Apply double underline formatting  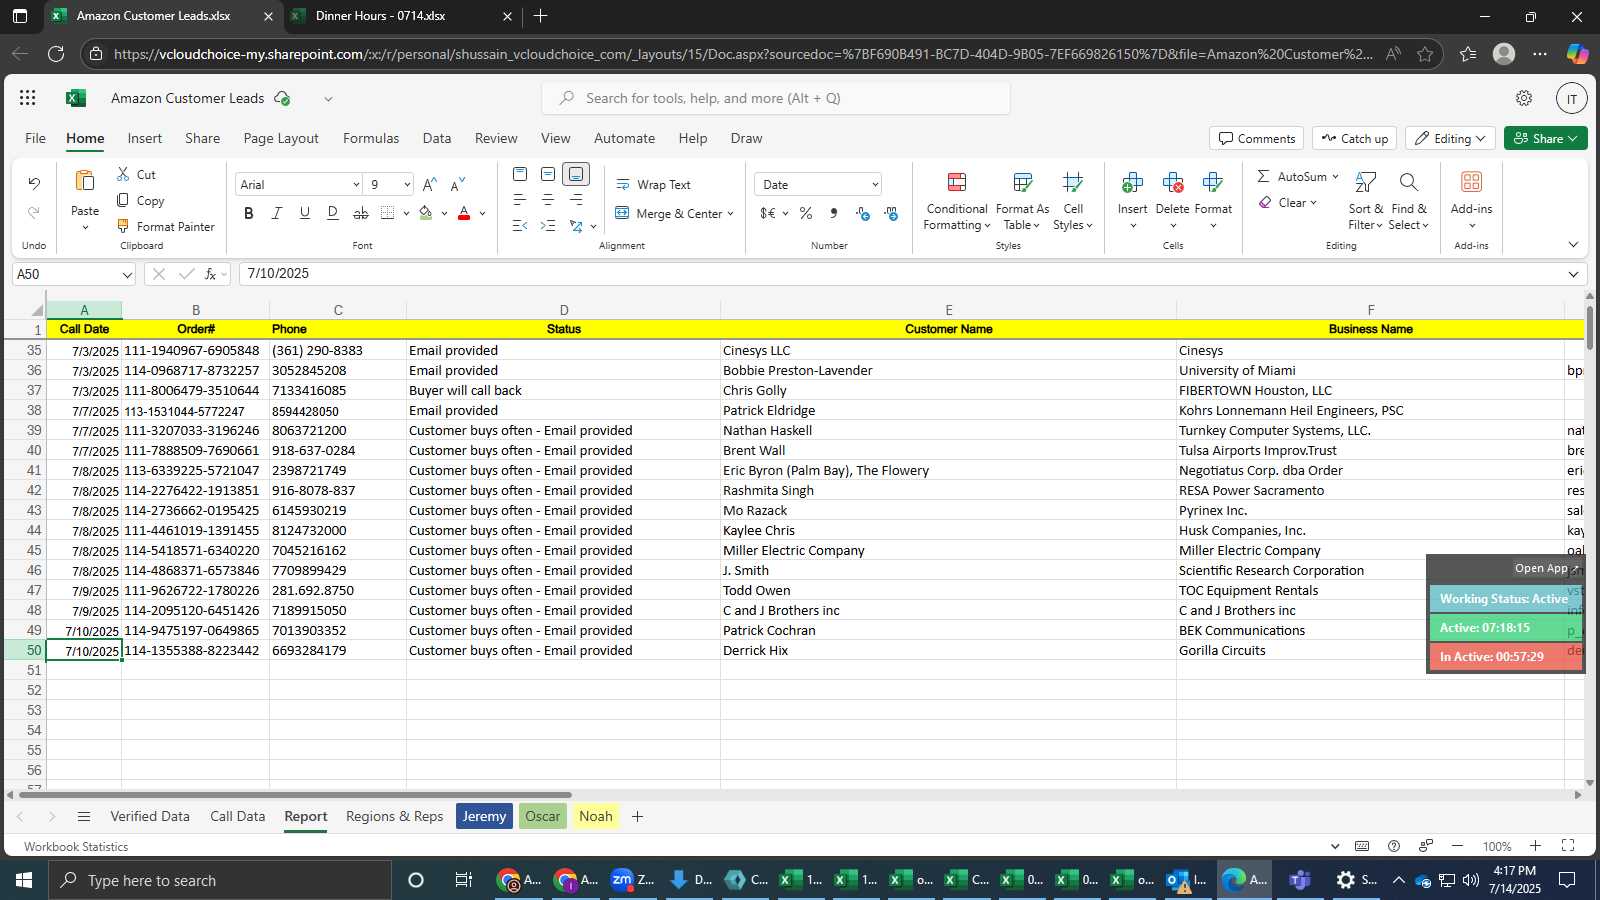pyautogui.click(x=333, y=213)
